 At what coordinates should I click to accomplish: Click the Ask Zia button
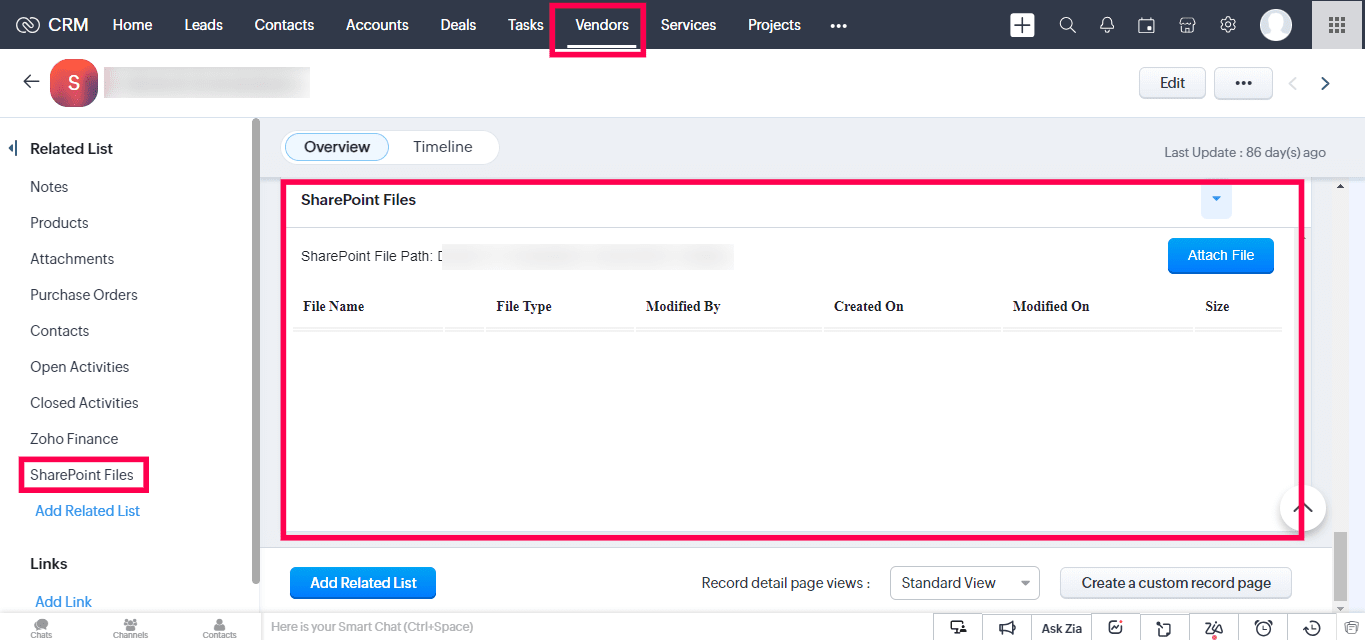click(1062, 628)
